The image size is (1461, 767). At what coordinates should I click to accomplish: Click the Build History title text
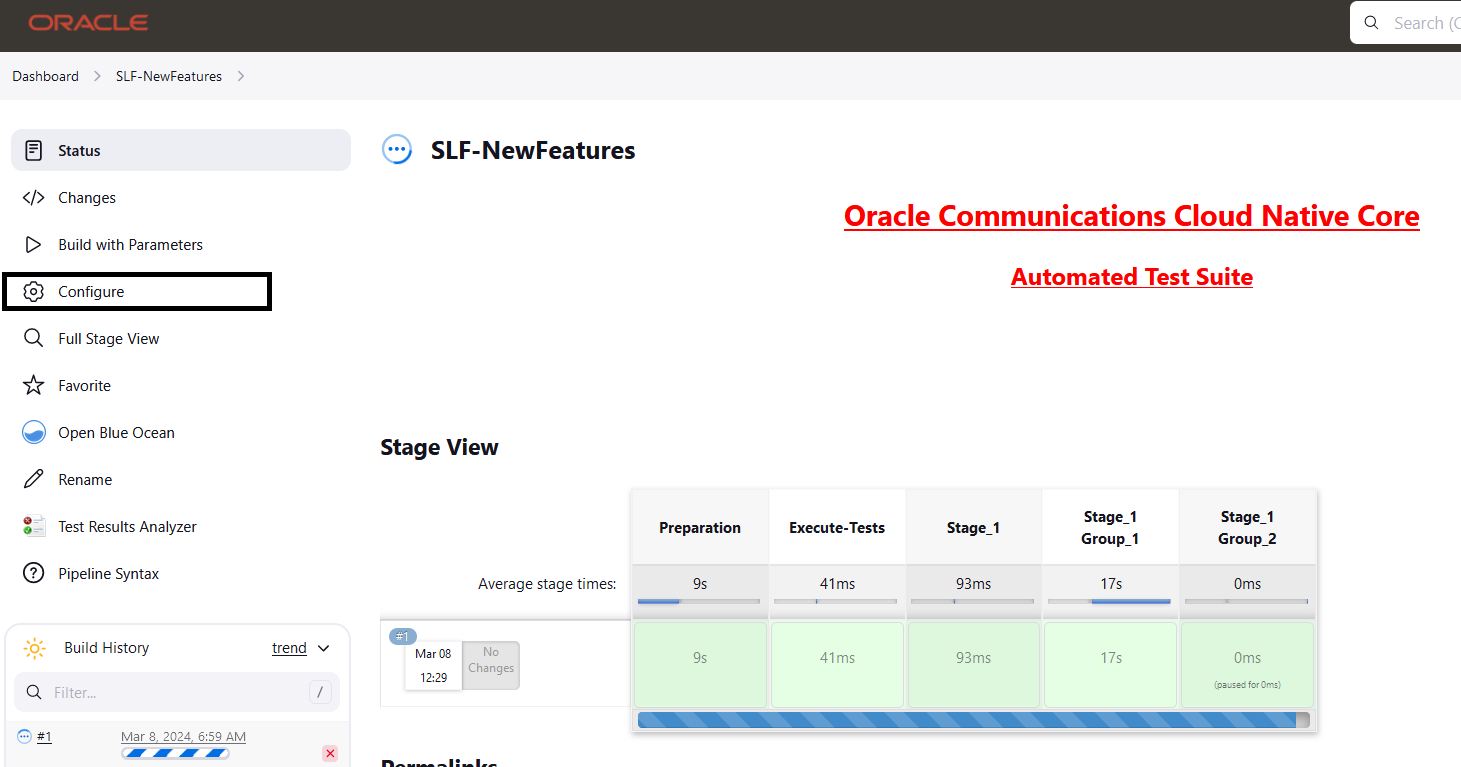106,648
